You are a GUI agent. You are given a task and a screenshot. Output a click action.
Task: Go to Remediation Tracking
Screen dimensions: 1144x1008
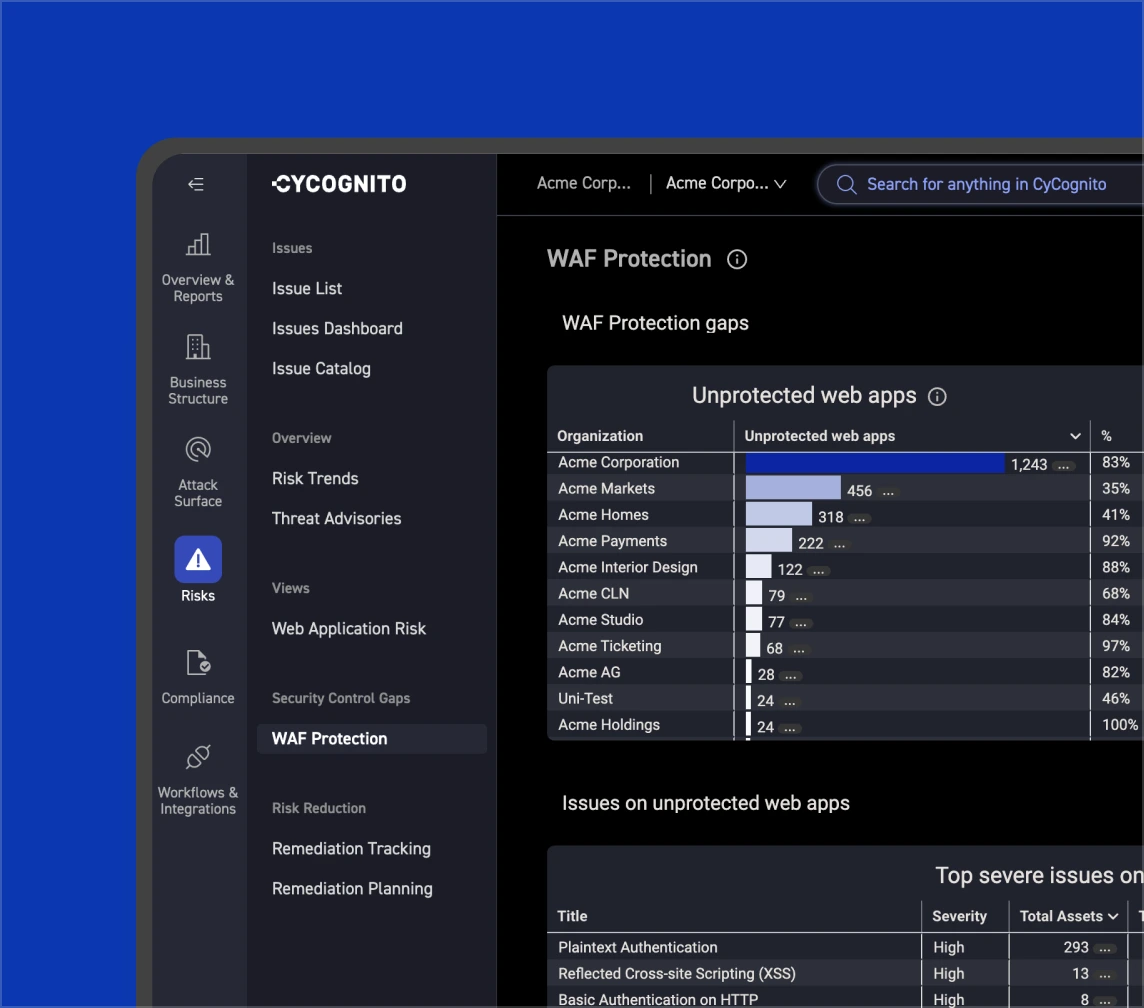tap(351, 849)
